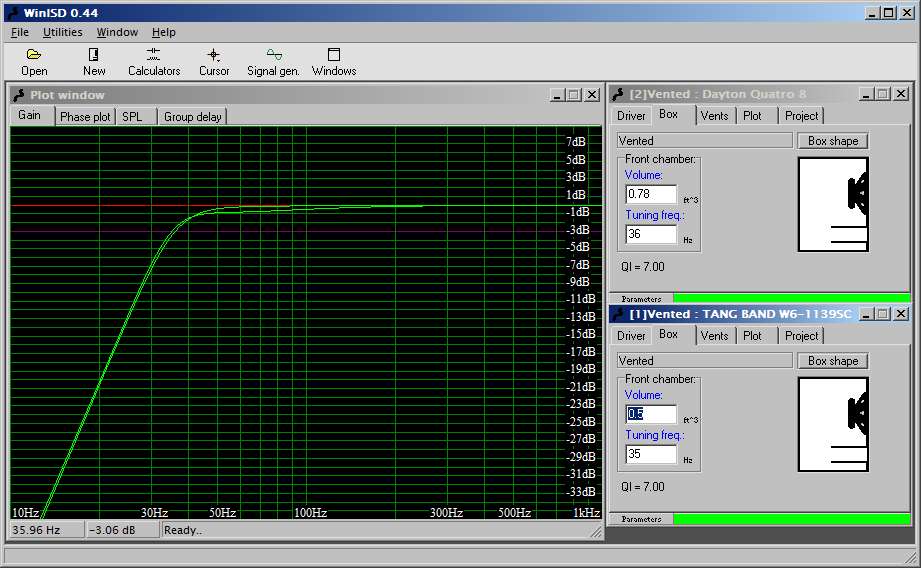
Task: Click the Ready.. status text
Action: (x=183, y=530)
